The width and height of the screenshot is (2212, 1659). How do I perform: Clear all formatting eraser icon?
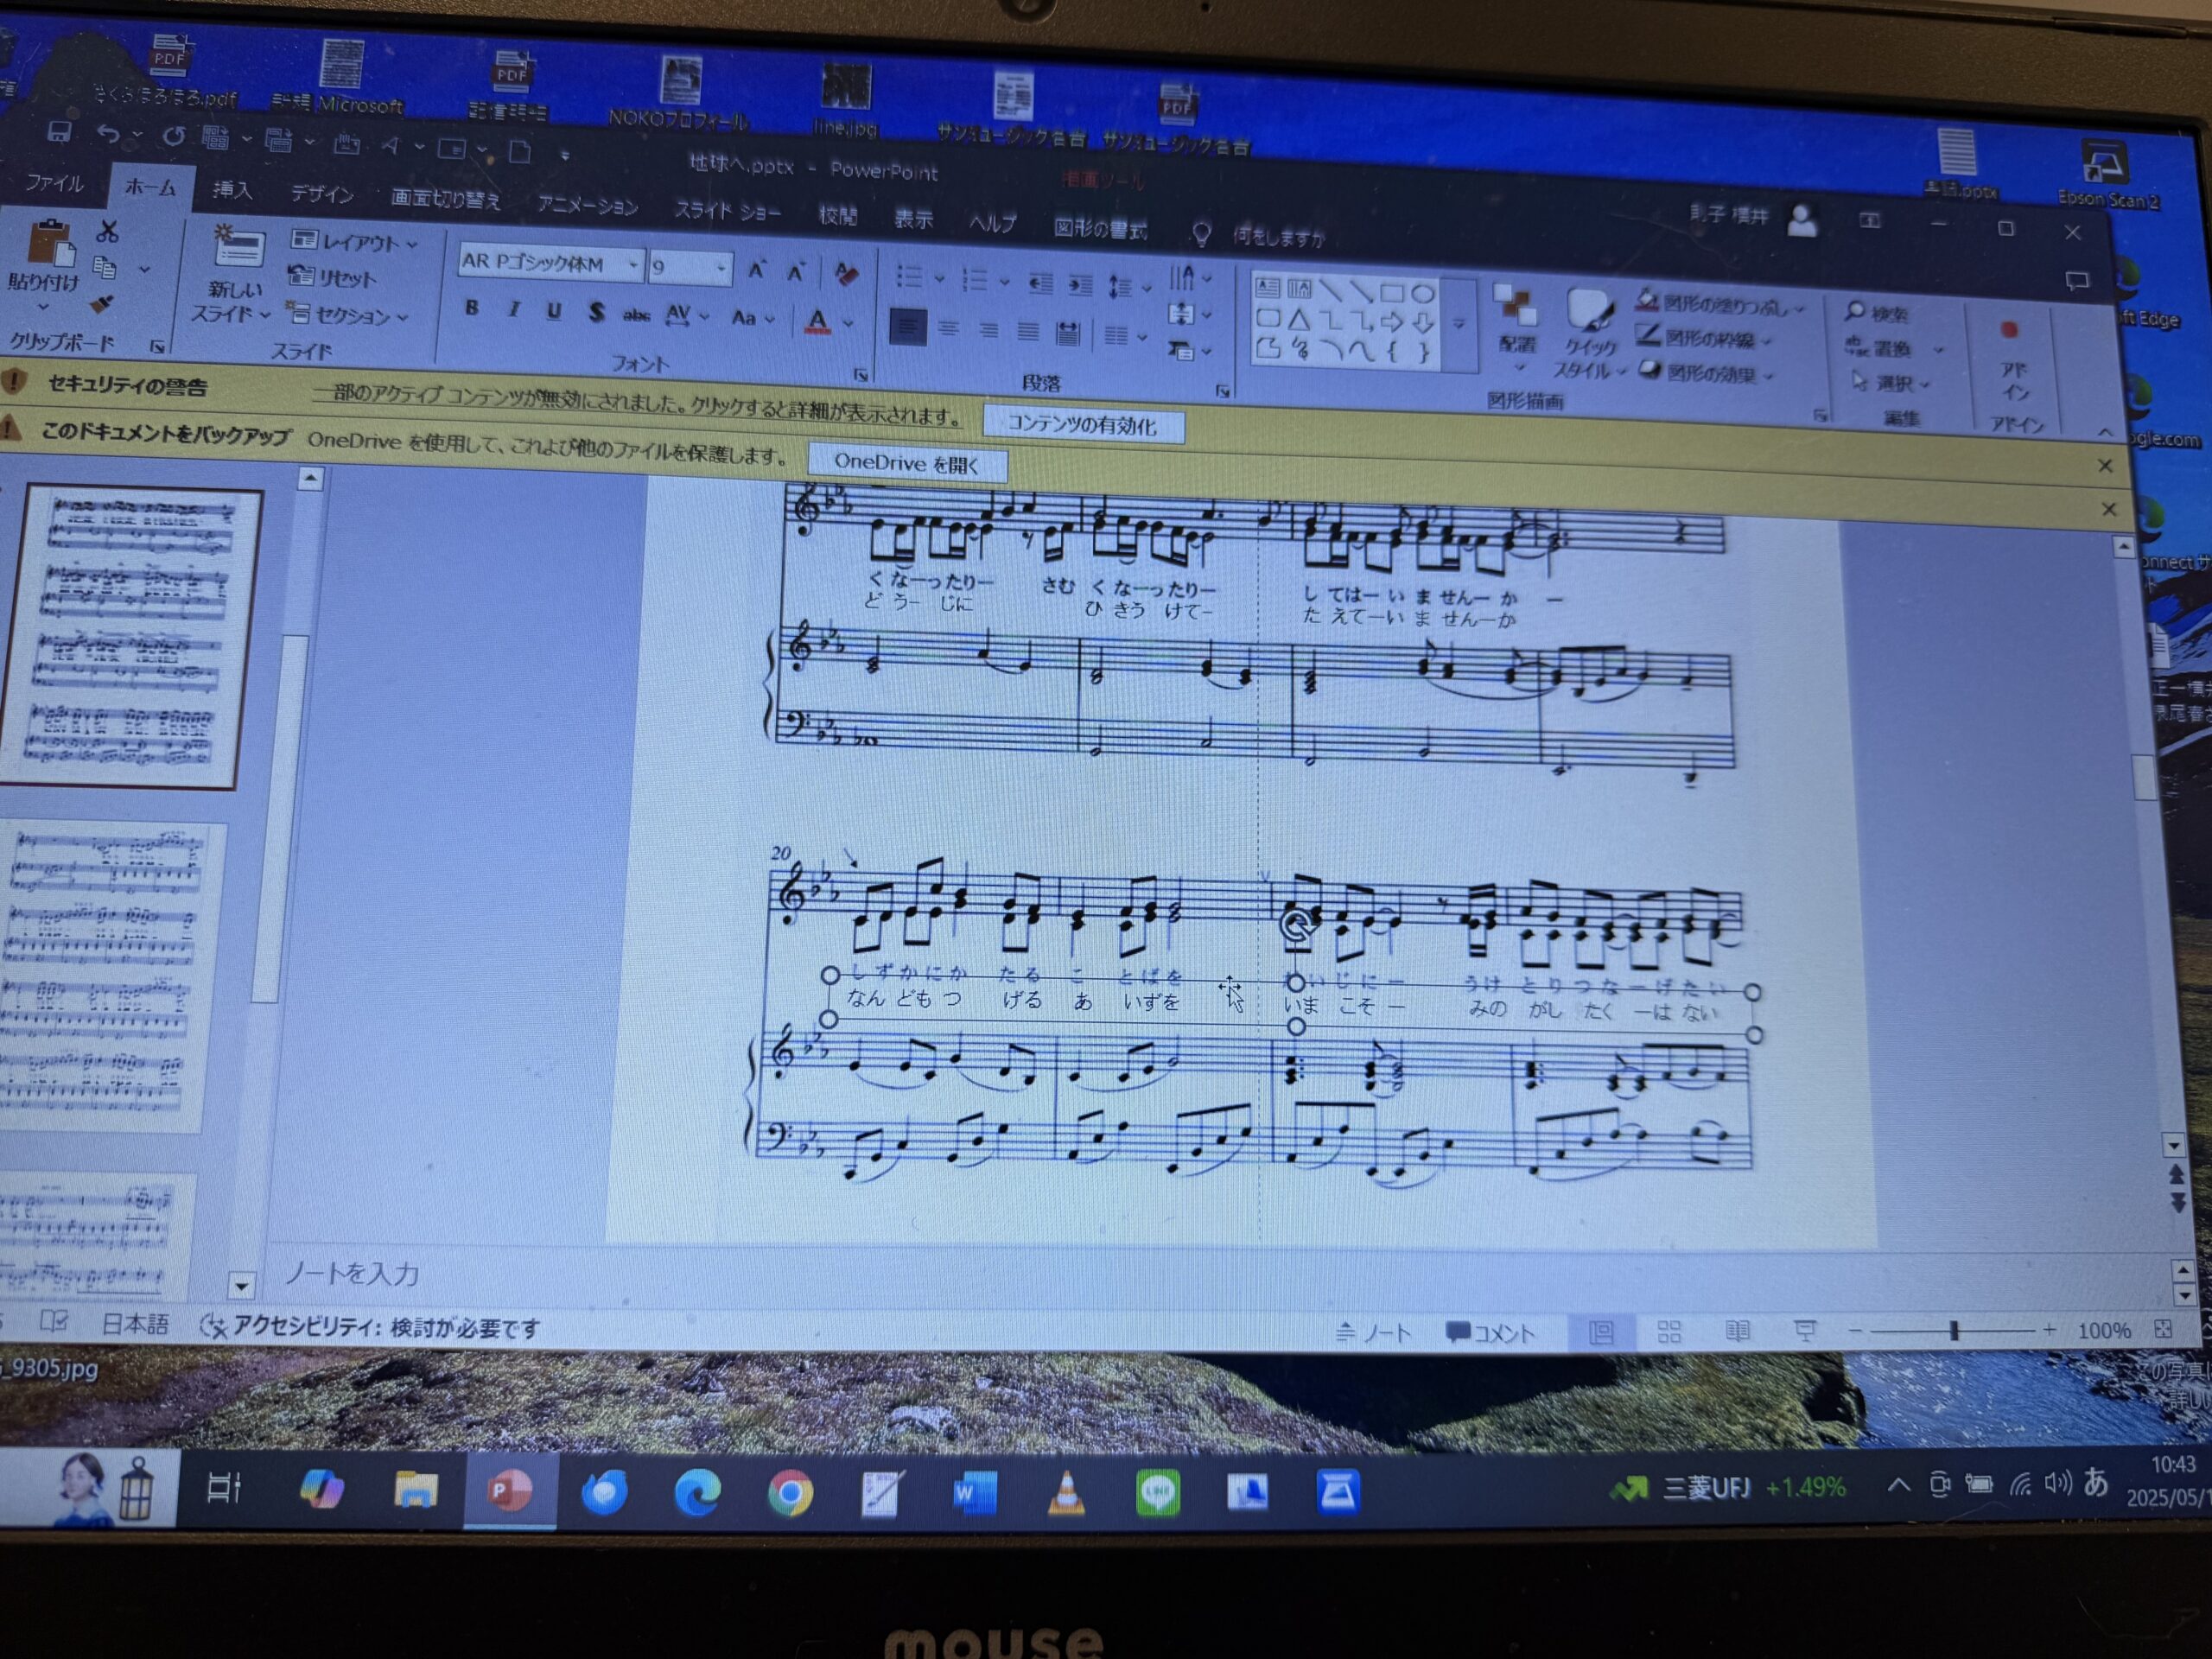(845, 273)
